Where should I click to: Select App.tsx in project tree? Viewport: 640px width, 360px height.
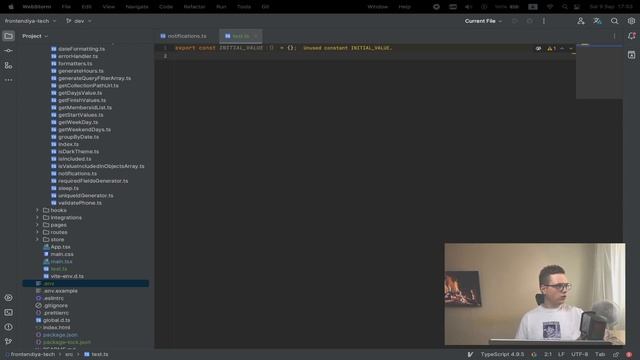[x=60, y=247]
